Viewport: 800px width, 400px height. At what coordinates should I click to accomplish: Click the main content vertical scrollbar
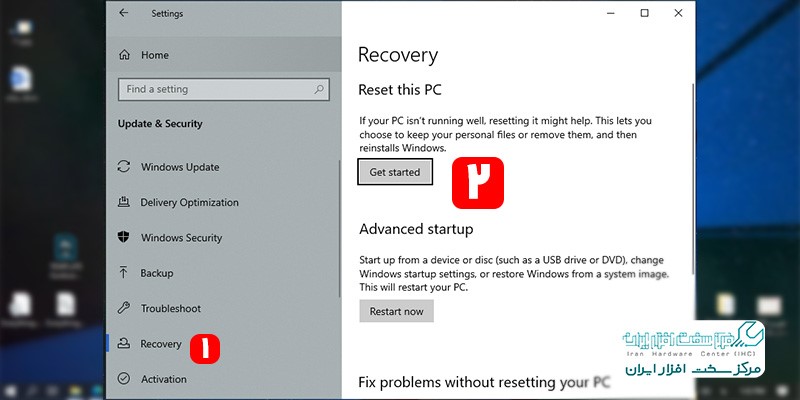[692, 179]
